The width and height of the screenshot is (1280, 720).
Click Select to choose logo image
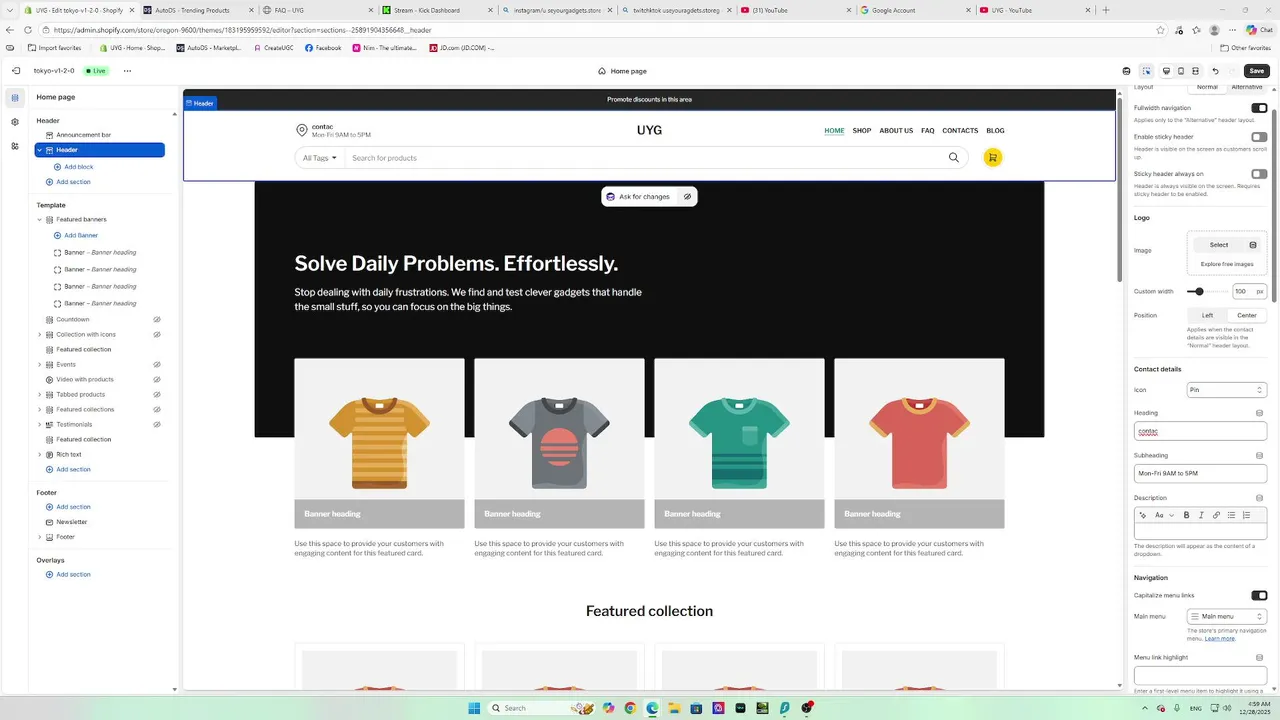coord(1219,245)
